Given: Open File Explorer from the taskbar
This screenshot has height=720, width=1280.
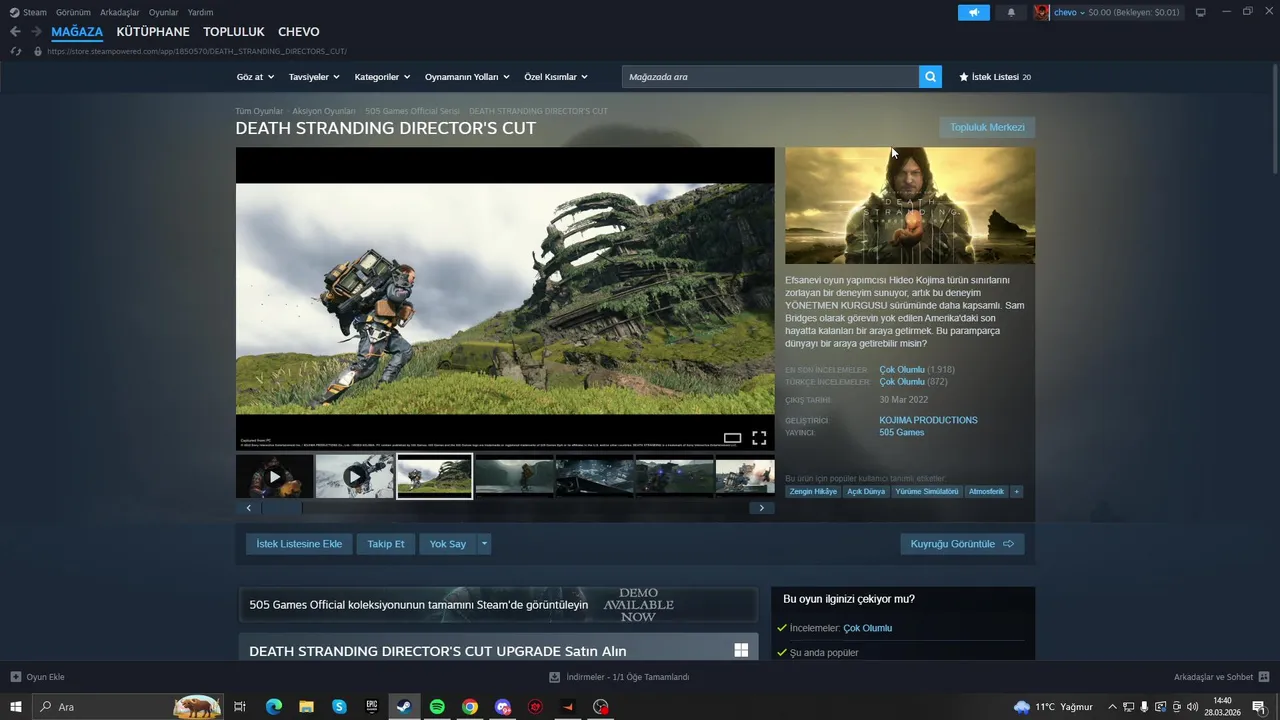Looking at the screenshot, I should (307, 707).
